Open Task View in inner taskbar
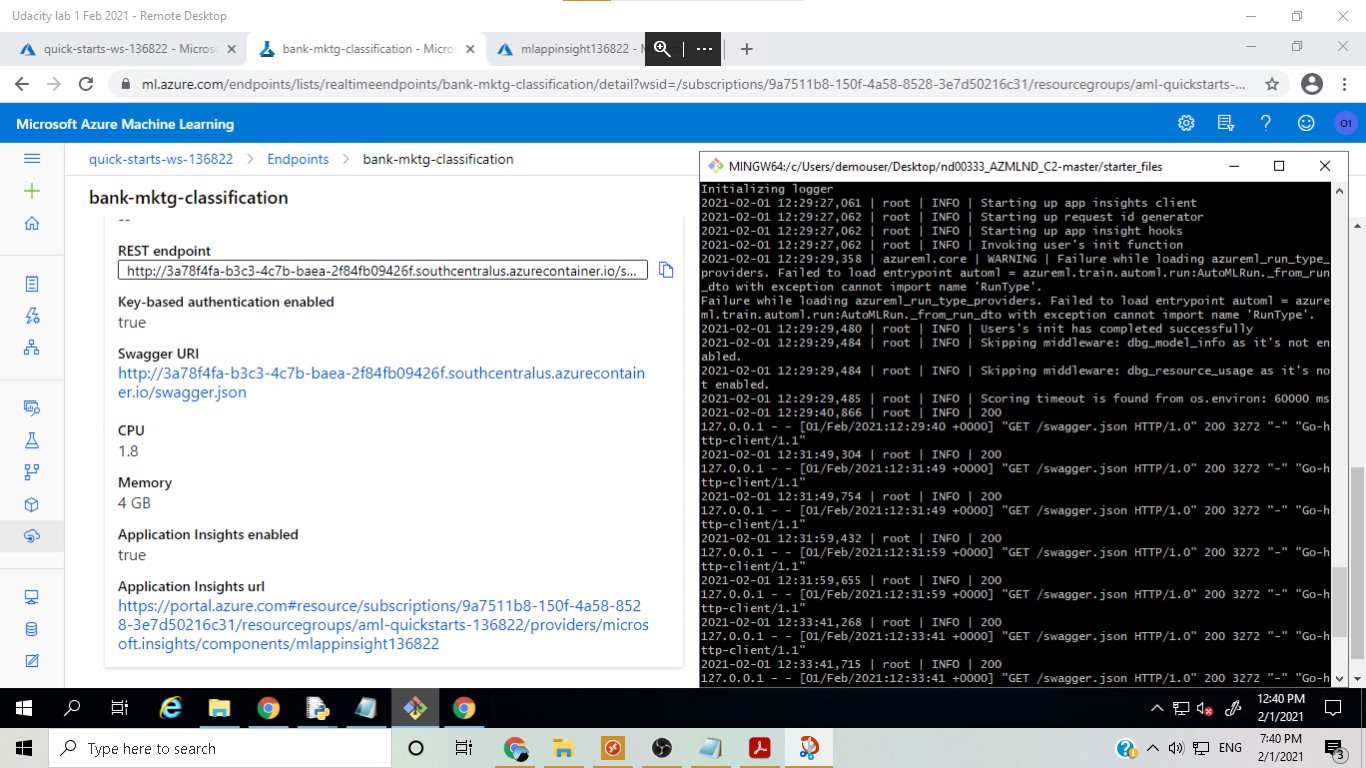 pos(120,708)
